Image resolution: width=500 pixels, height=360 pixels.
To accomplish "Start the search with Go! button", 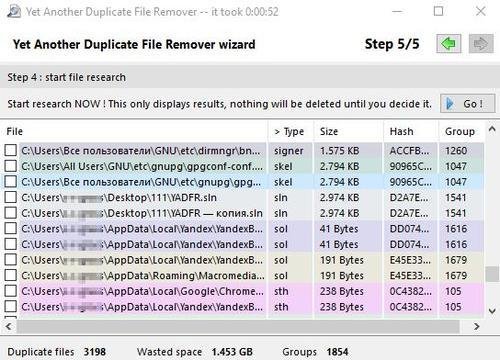I will pos(467,104).
